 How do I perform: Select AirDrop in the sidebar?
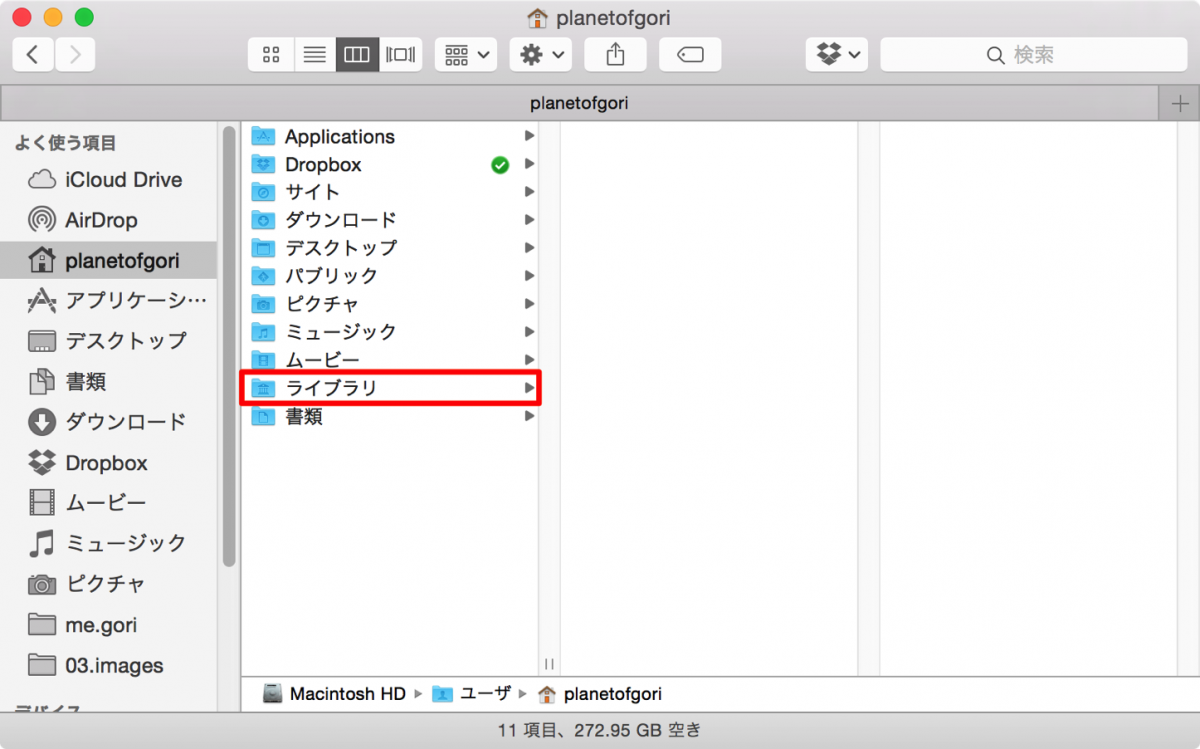[x=95, y=220]
